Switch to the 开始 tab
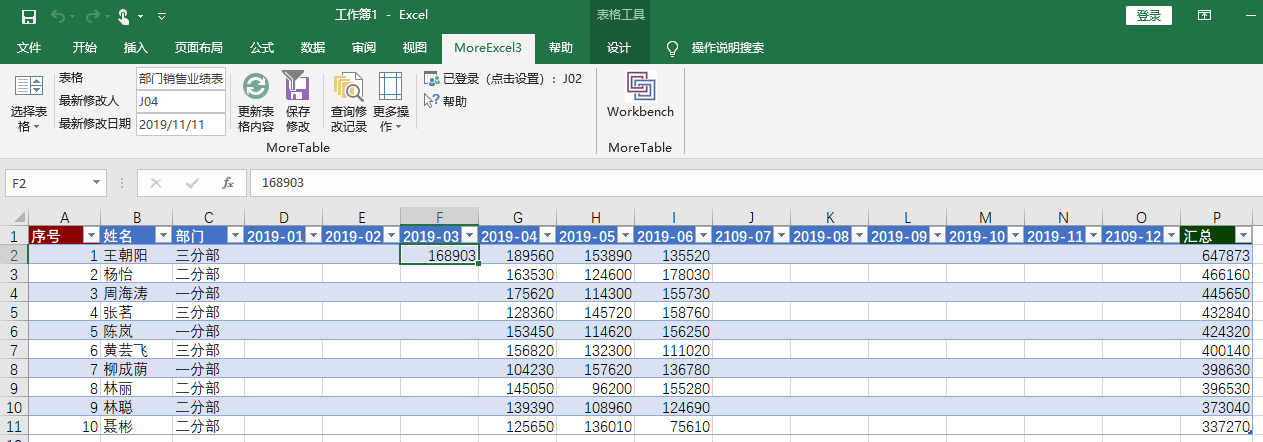The width and height of the screenshot is (1263, 442). tap(85, 48)
